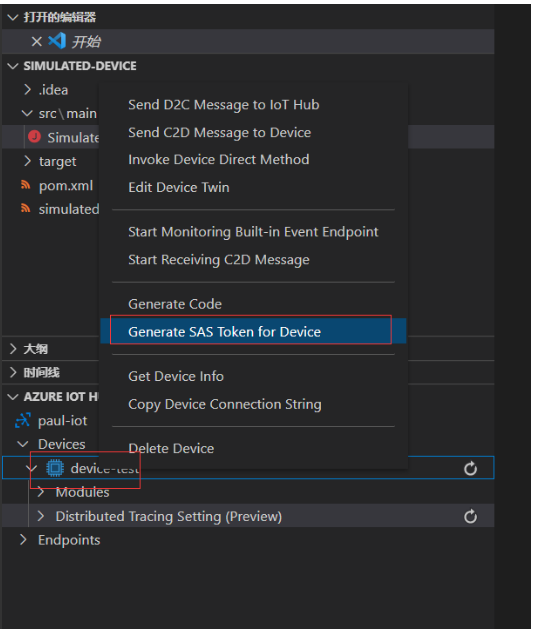Screen dimensions: 553x630
Task: Expand the .idea folder
Action: (27, 90)
